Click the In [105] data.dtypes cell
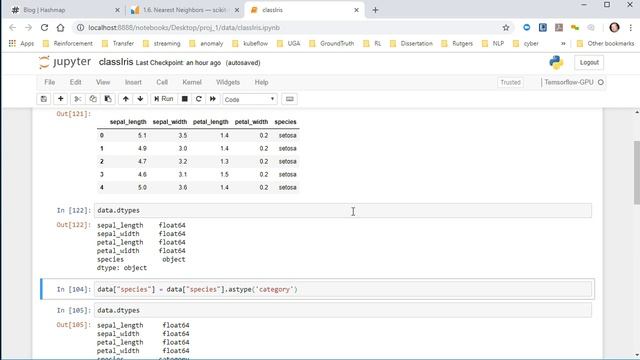Viewport: 640px width, 360px height. tap(343, 310)
